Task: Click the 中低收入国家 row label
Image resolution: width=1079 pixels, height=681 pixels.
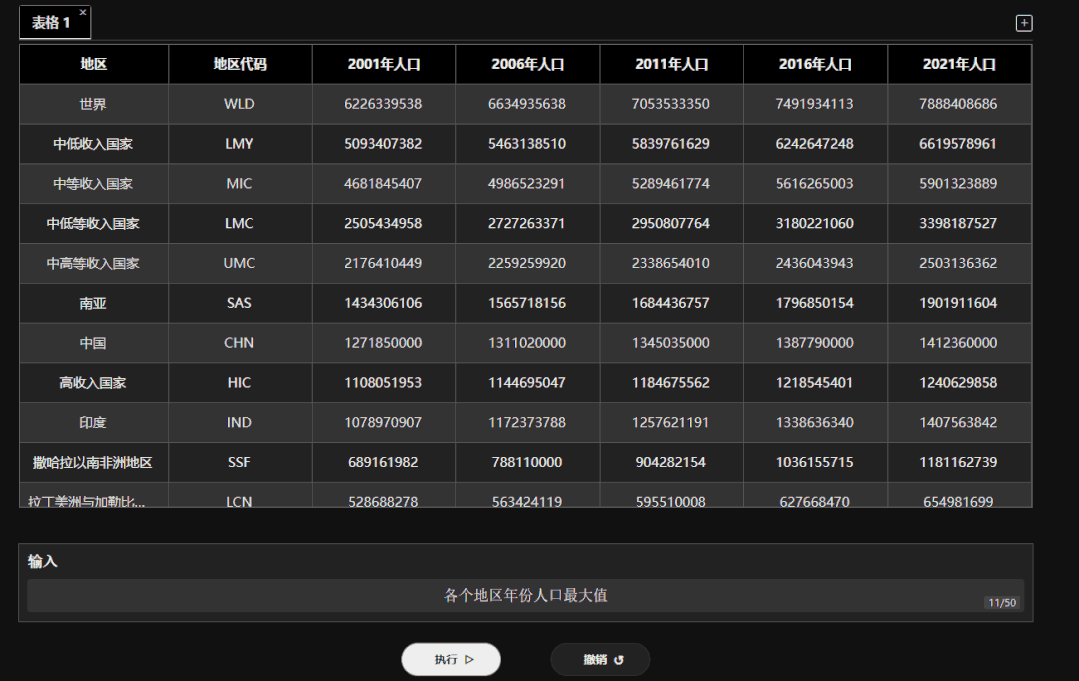Action: click(x=94, y=144)
